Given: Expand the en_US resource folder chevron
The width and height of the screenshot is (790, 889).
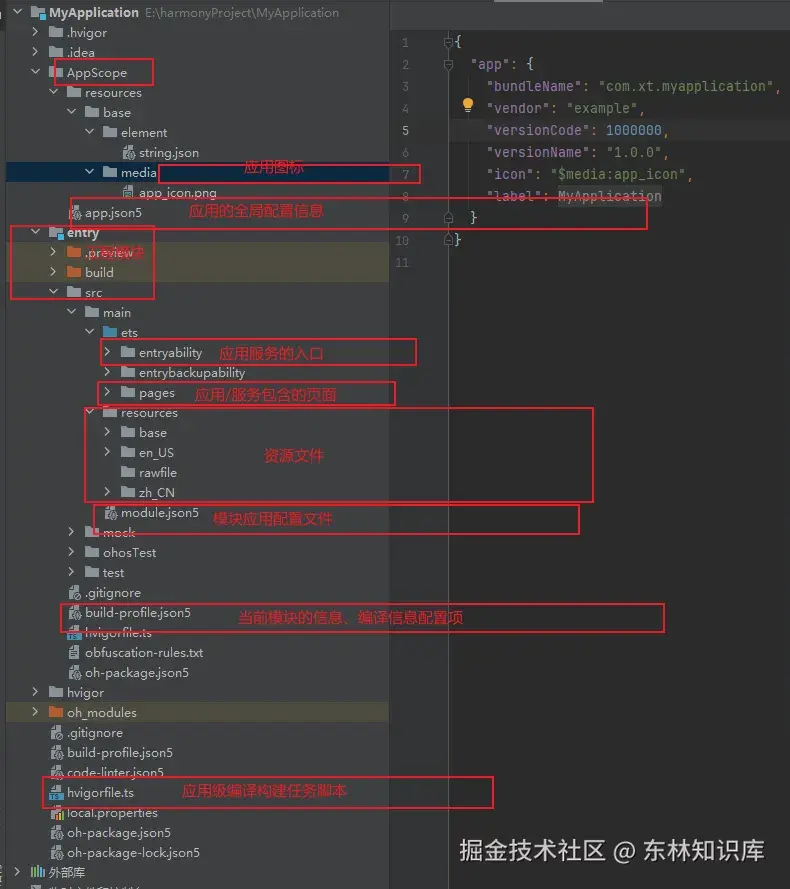Looking at the screenshot, I should [108, 452].
